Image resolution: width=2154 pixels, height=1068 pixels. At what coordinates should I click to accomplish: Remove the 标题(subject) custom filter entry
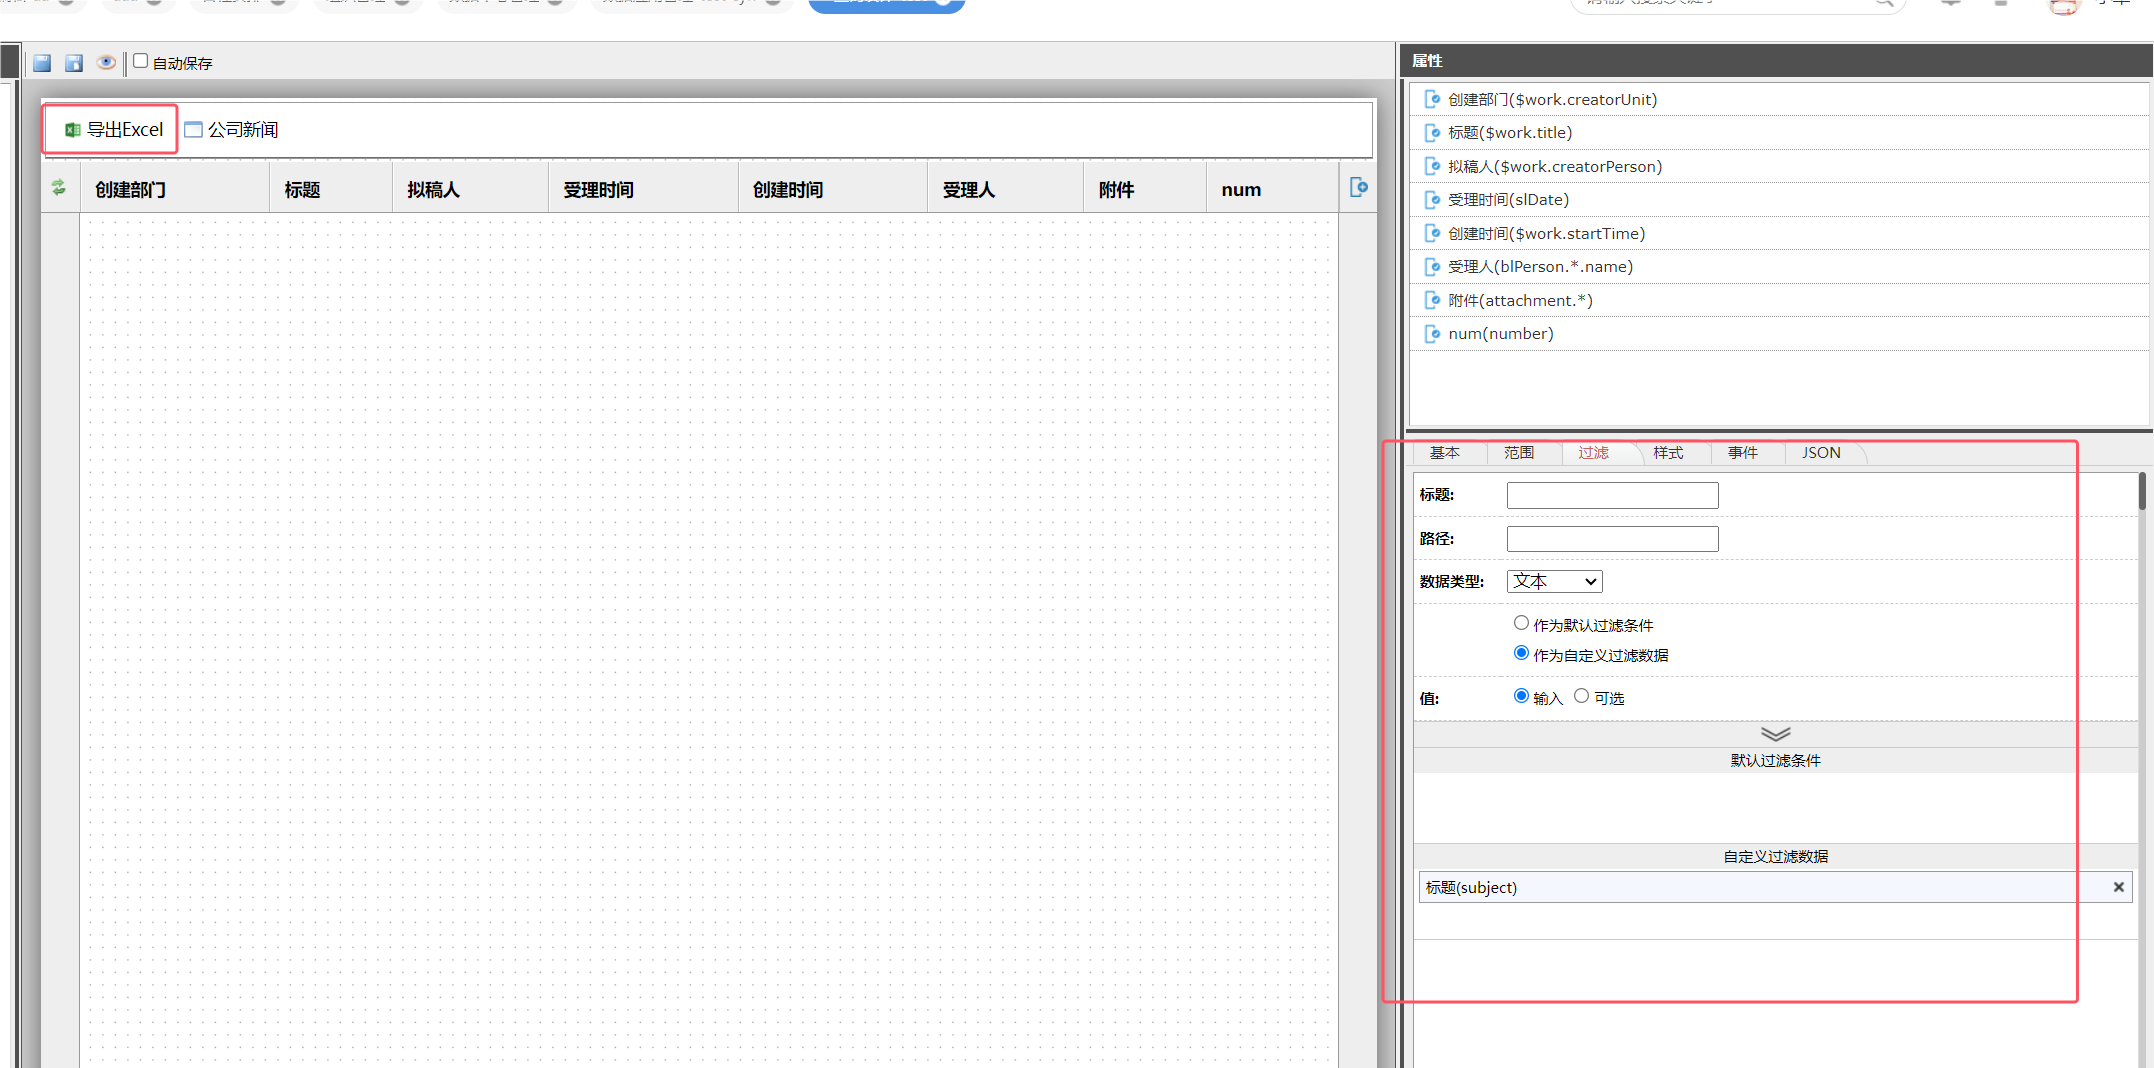(x=2118, y=887)
